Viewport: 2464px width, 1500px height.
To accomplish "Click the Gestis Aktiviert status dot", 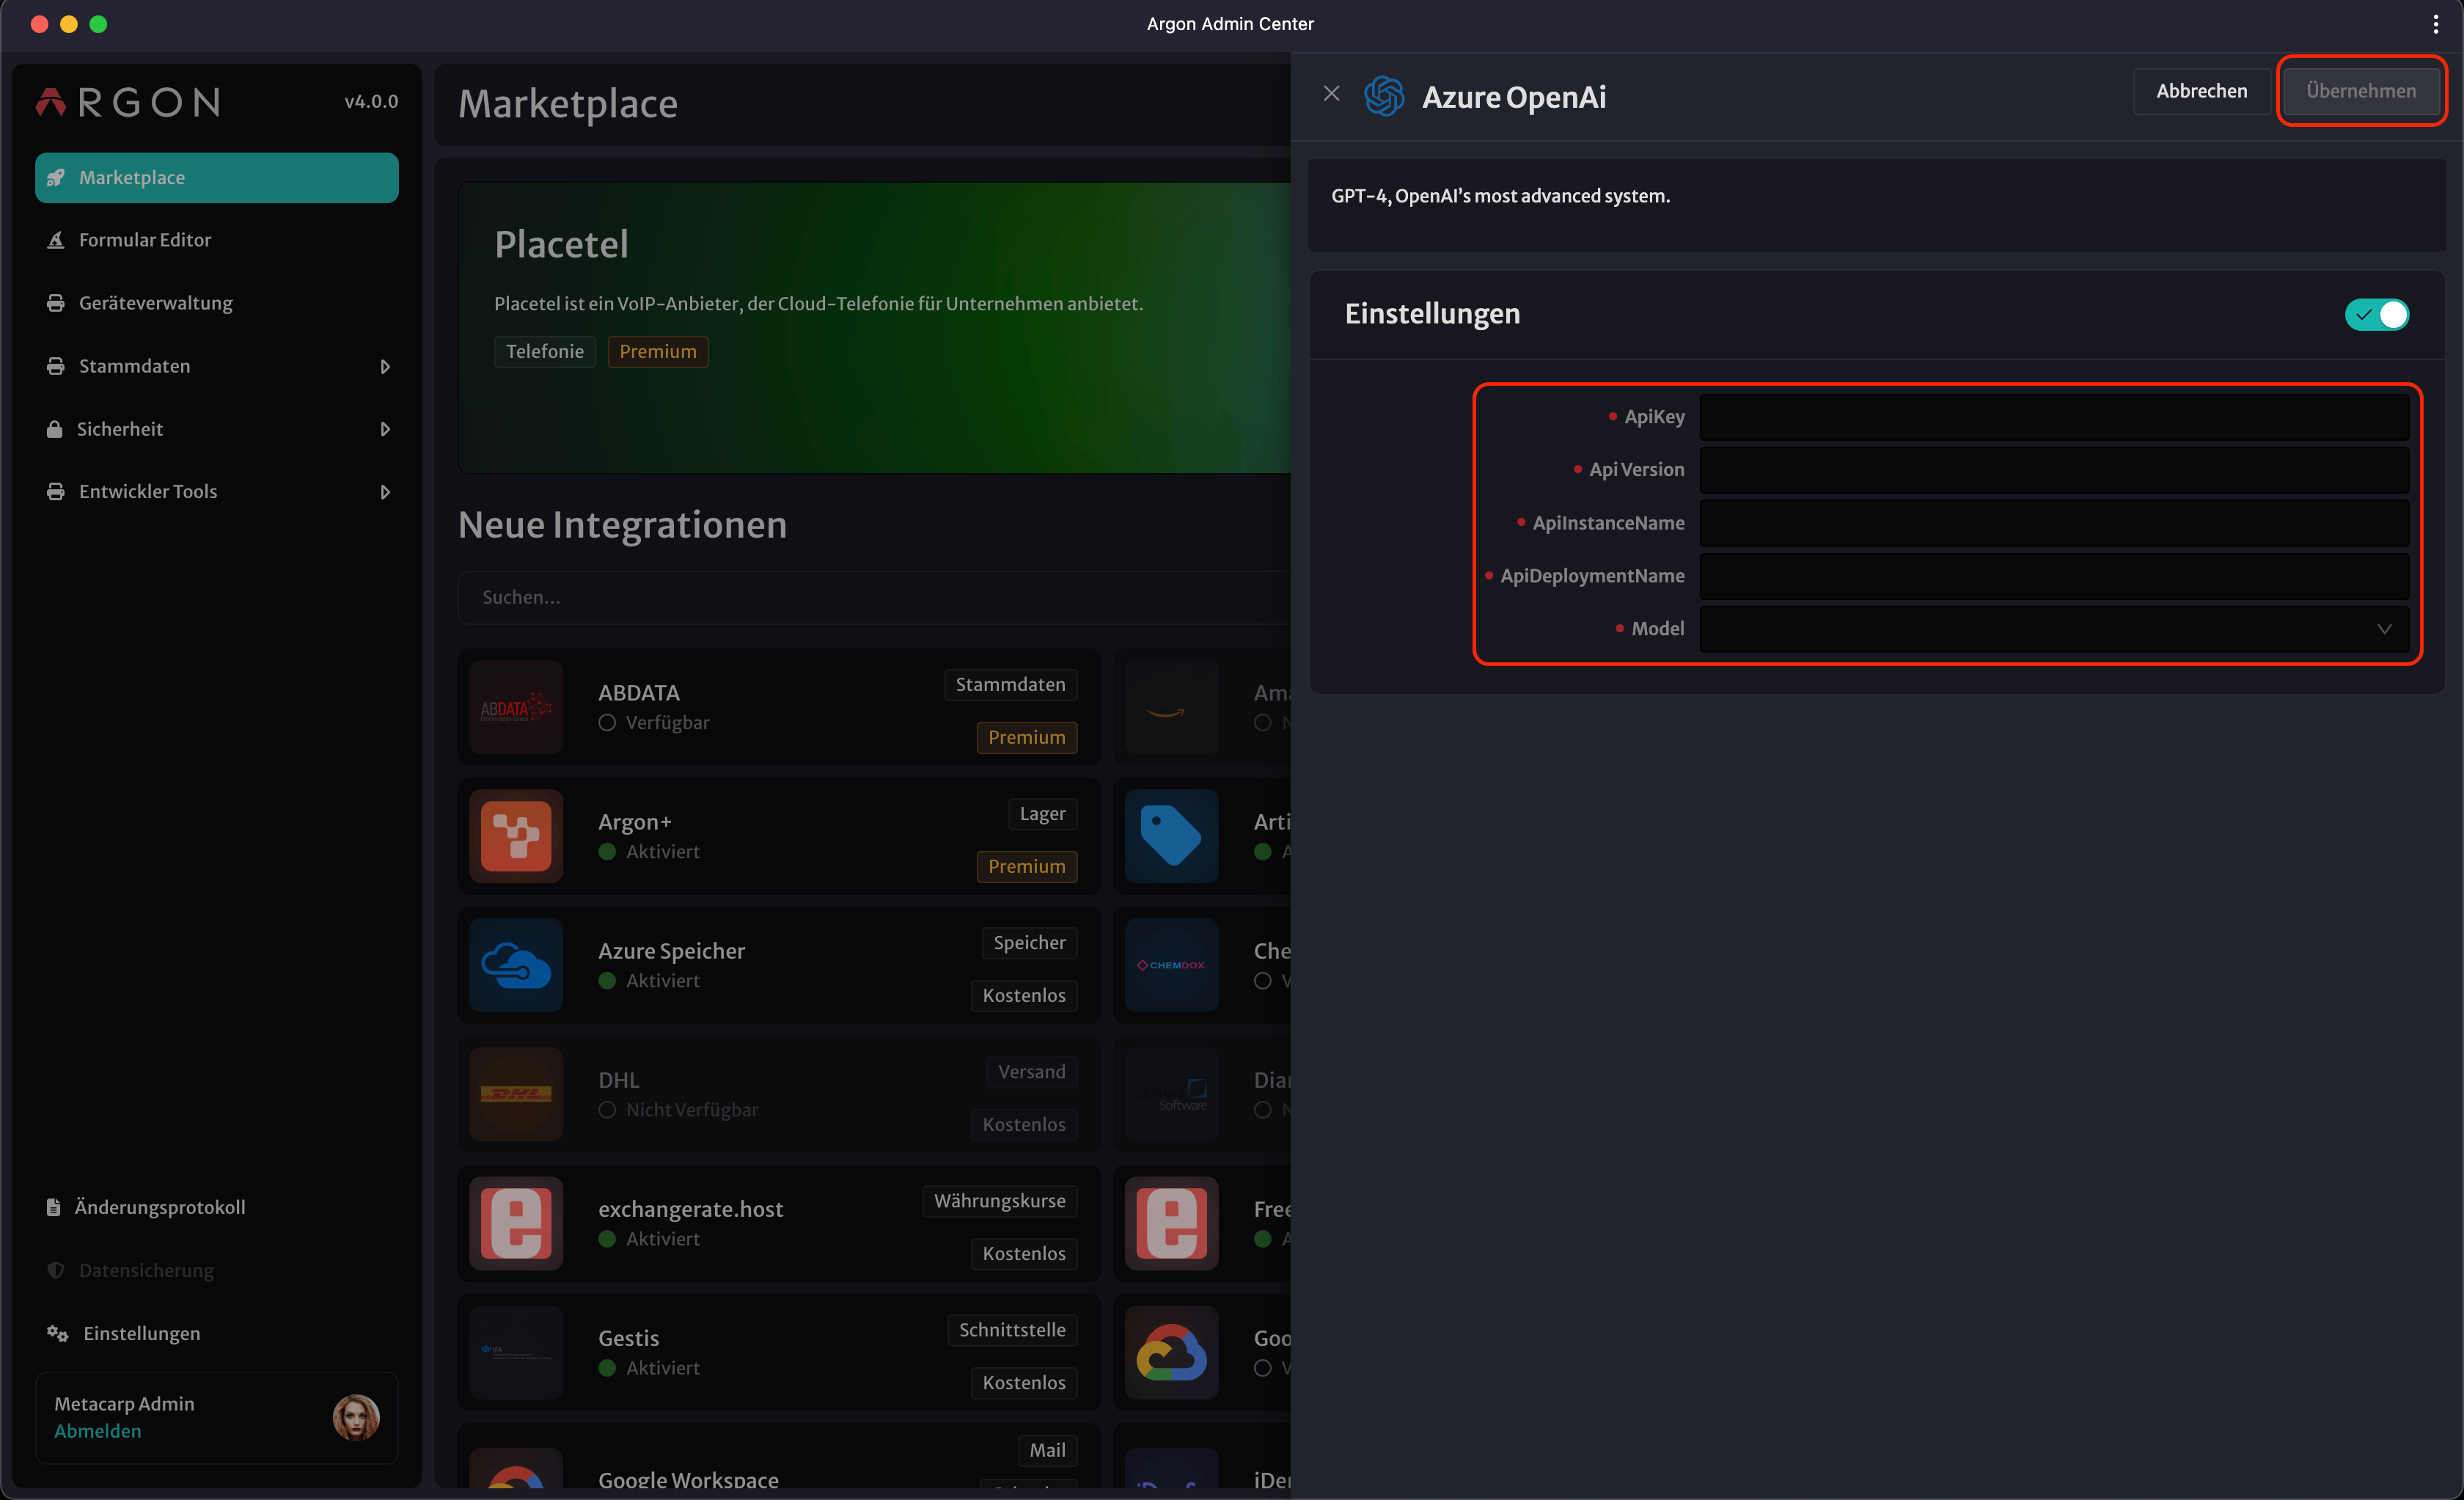I will (x=607, y=1367).
